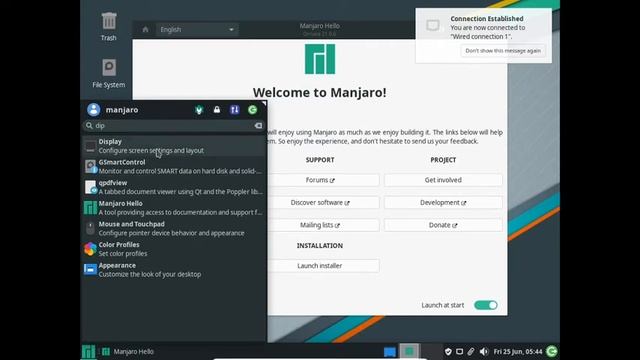This screenshot has height=360, width=640.
Task: Click the network connection tray icon
Action: (x=460, y=351)
